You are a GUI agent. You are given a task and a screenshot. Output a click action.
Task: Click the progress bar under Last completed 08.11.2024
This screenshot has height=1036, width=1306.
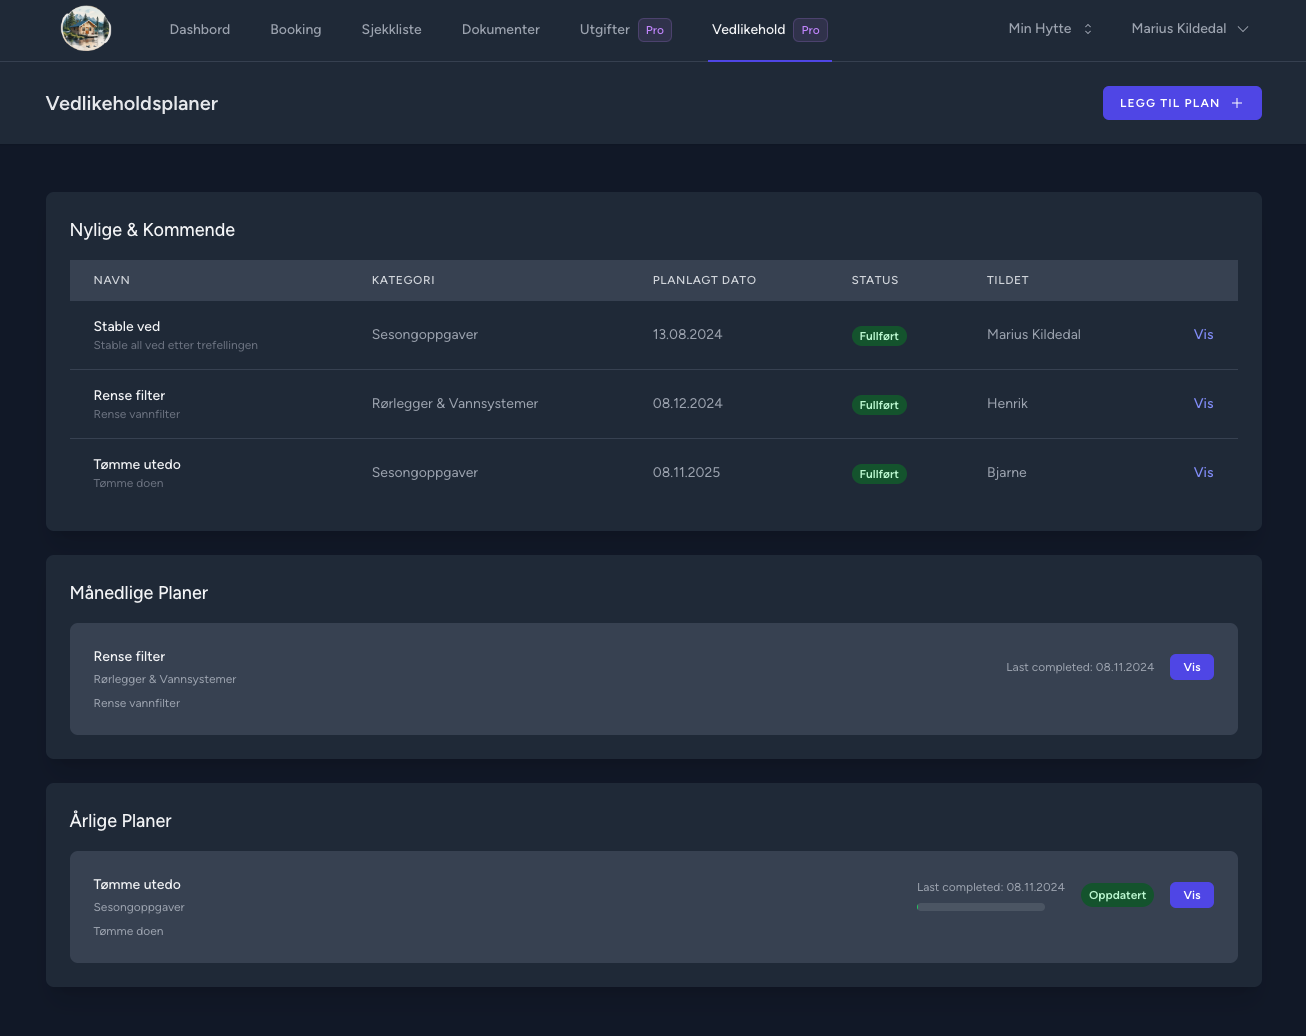tap(981, 907)
